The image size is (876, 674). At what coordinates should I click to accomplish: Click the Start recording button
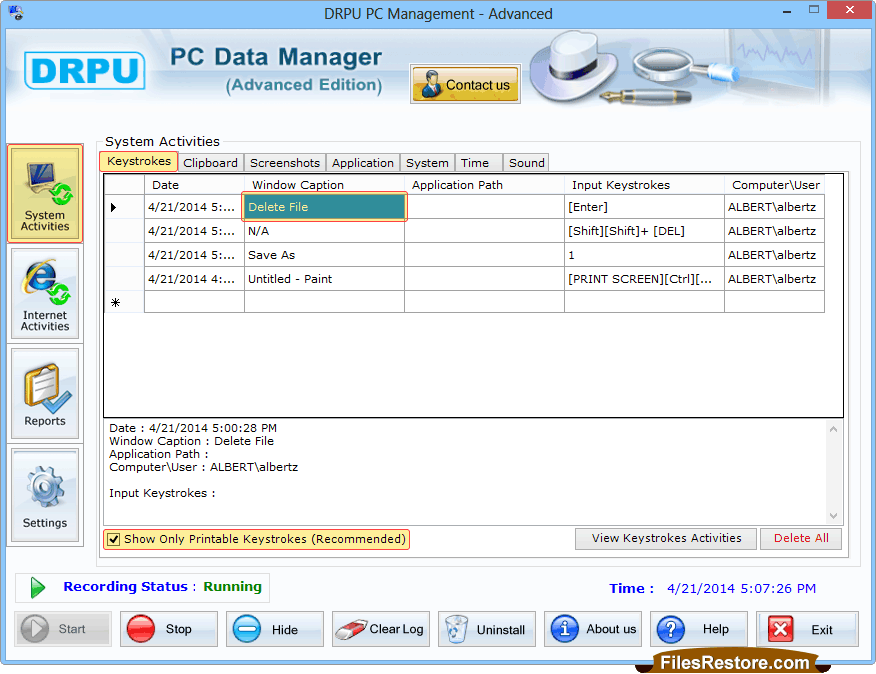click(x=63, y=629)
